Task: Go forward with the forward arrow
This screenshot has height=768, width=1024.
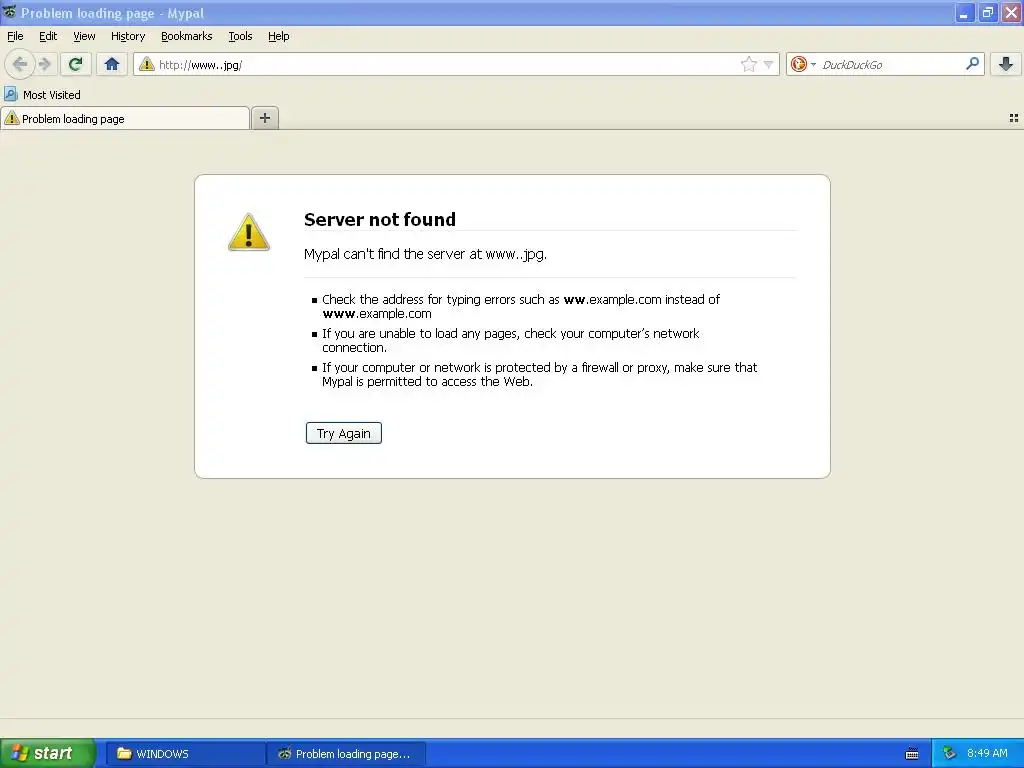Action: 44,64
